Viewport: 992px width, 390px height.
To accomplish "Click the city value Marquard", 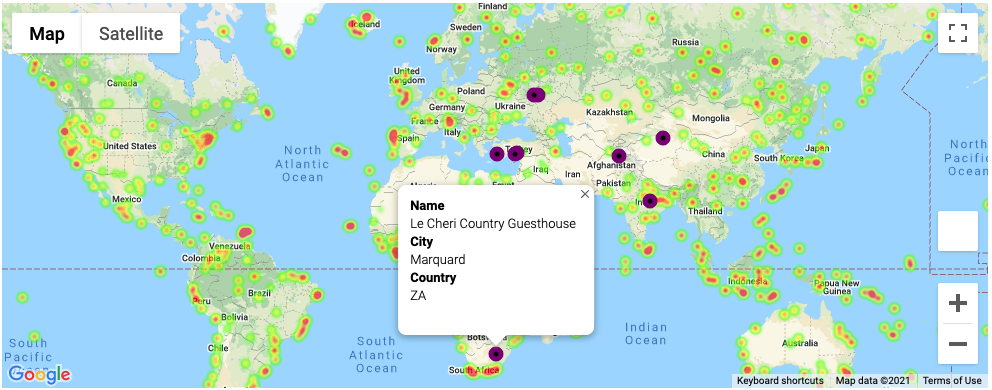I will 438,260.
